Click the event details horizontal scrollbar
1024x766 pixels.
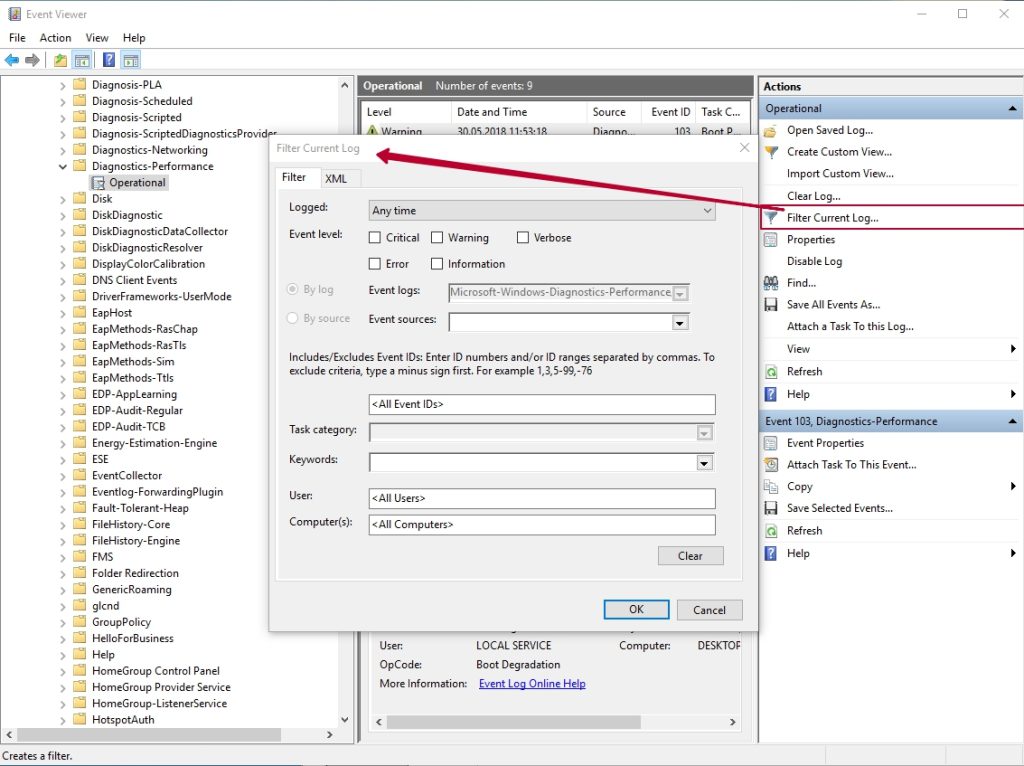pos(513,722)
